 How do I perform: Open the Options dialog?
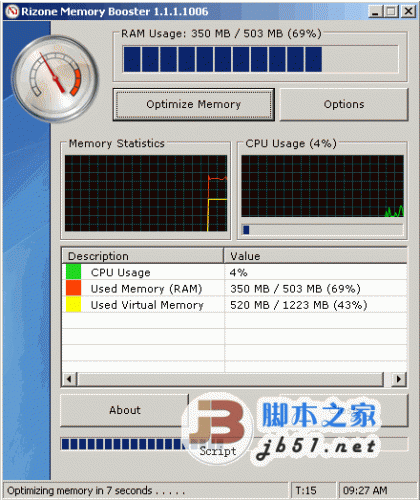click(x=344, y=104)
